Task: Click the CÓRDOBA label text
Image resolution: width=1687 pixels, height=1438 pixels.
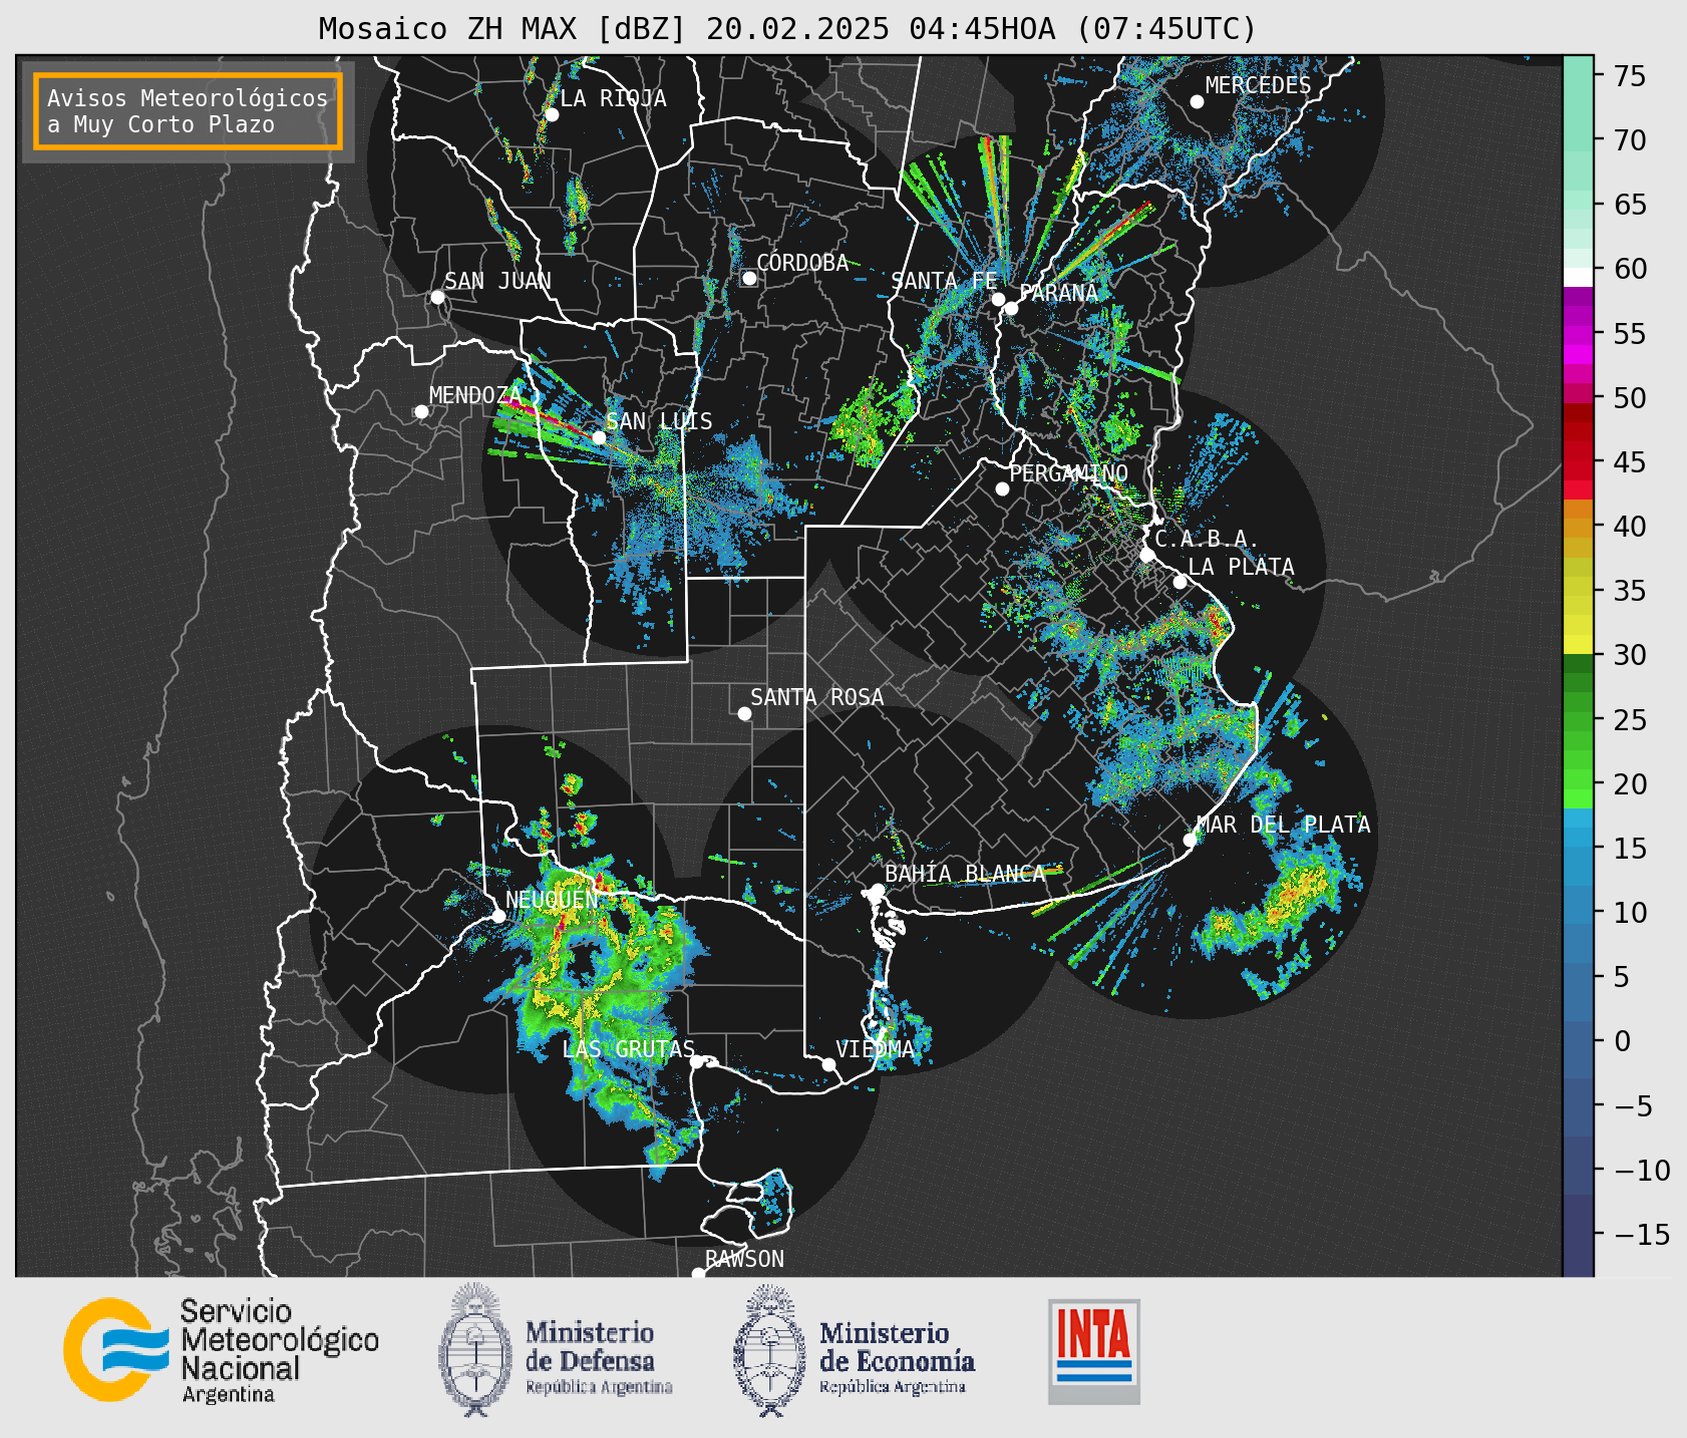Action: click(x=802, y=263)
